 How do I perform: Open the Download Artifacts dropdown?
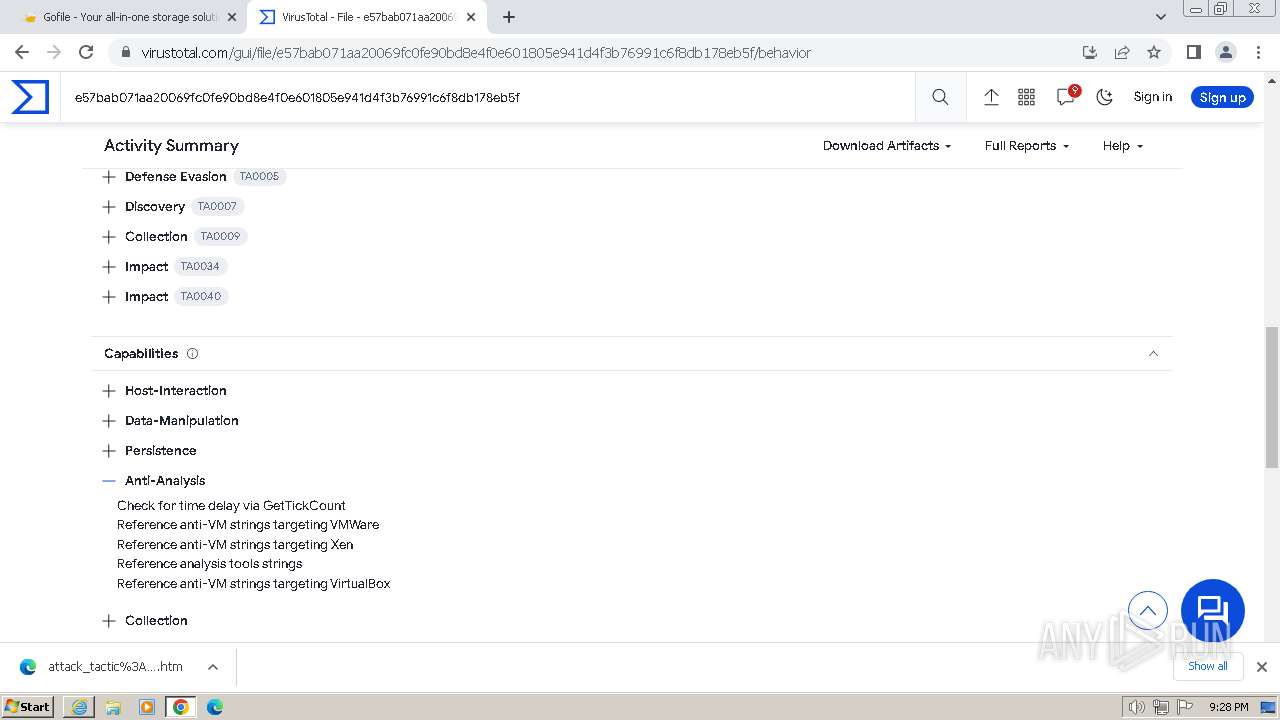[x=887, y=146]
